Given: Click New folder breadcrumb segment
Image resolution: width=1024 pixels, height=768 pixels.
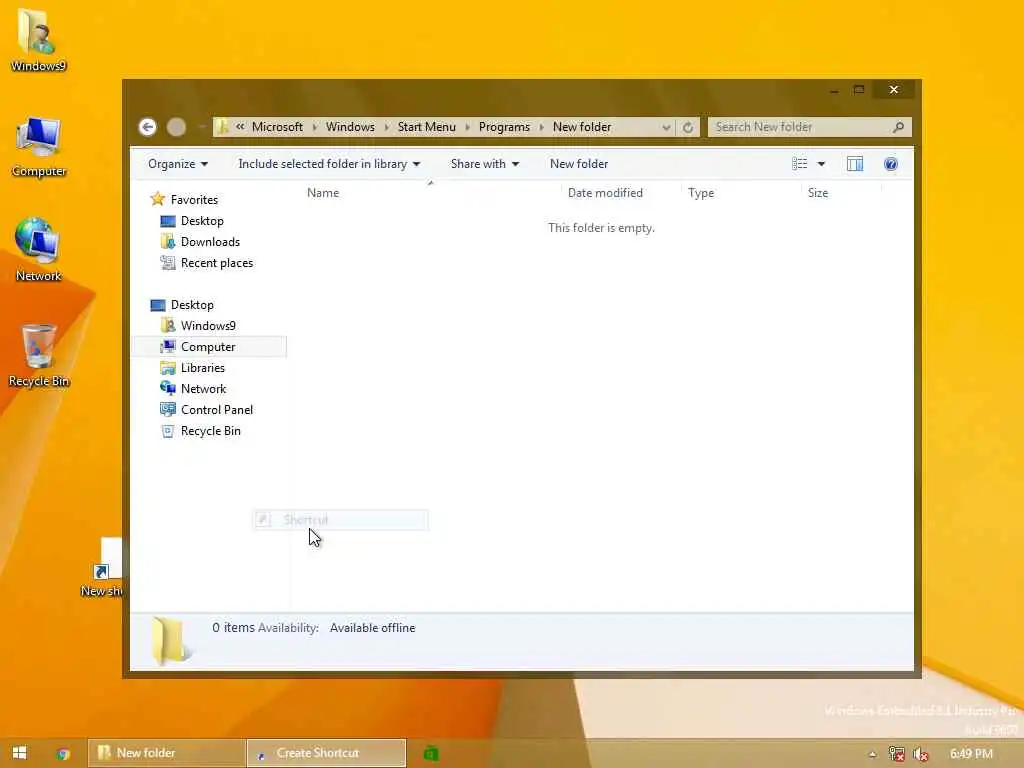Looking at the screenshot, I should tap(582, 127).
